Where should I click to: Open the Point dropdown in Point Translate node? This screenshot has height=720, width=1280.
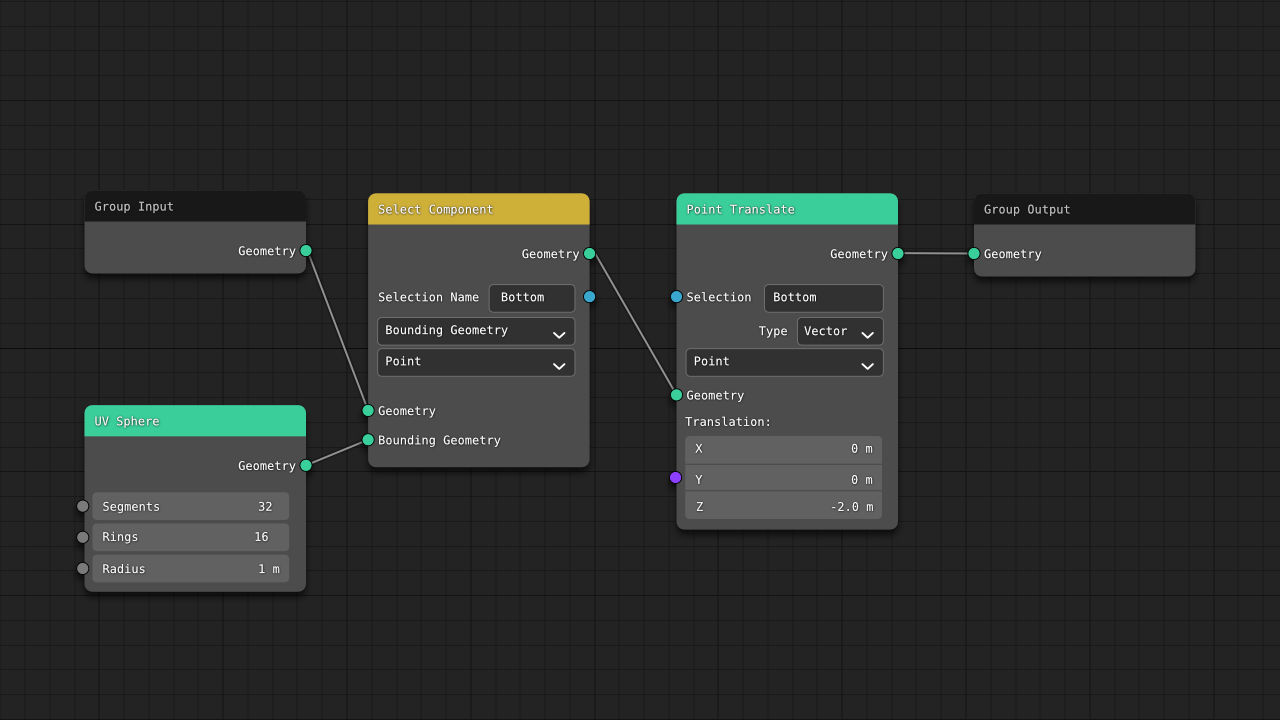[784, 362]
